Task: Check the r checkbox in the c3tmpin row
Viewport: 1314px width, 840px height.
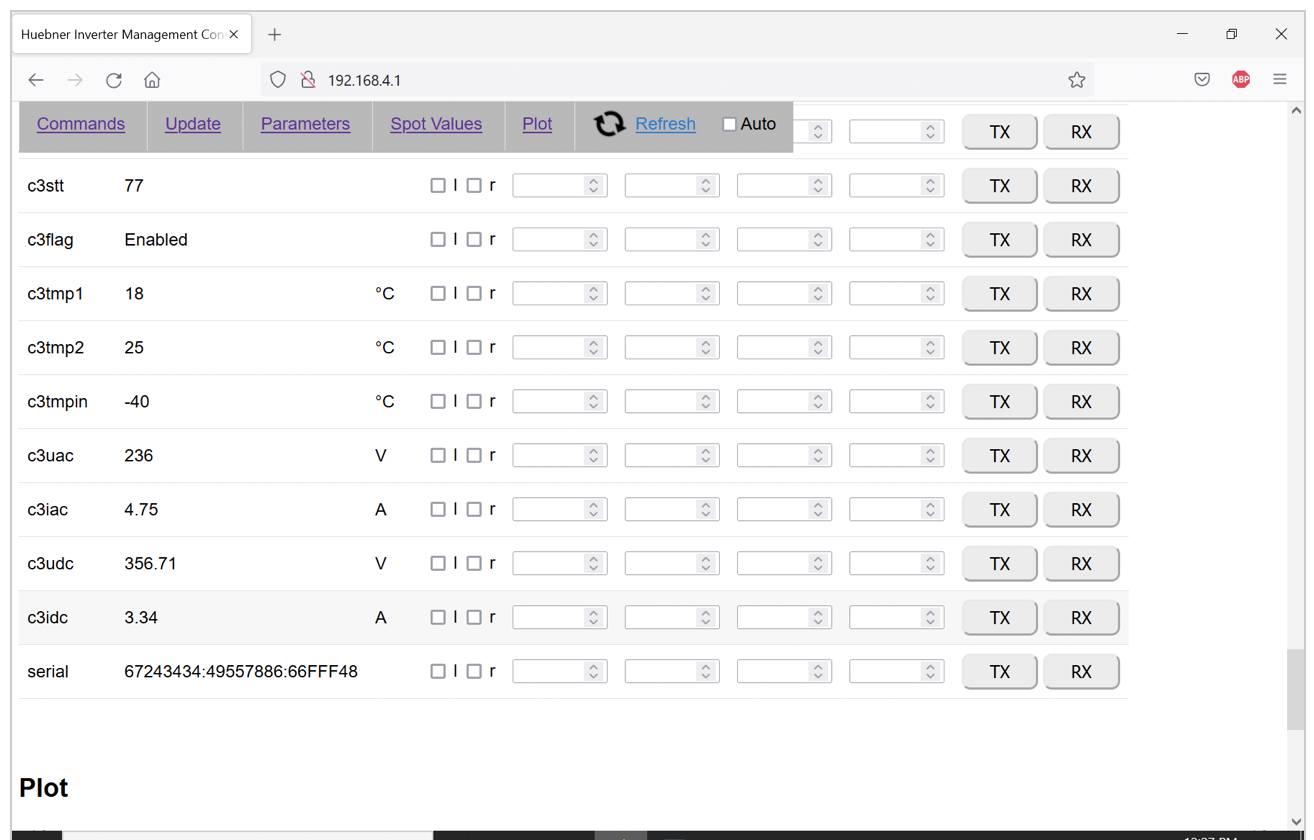Action: 474,401
